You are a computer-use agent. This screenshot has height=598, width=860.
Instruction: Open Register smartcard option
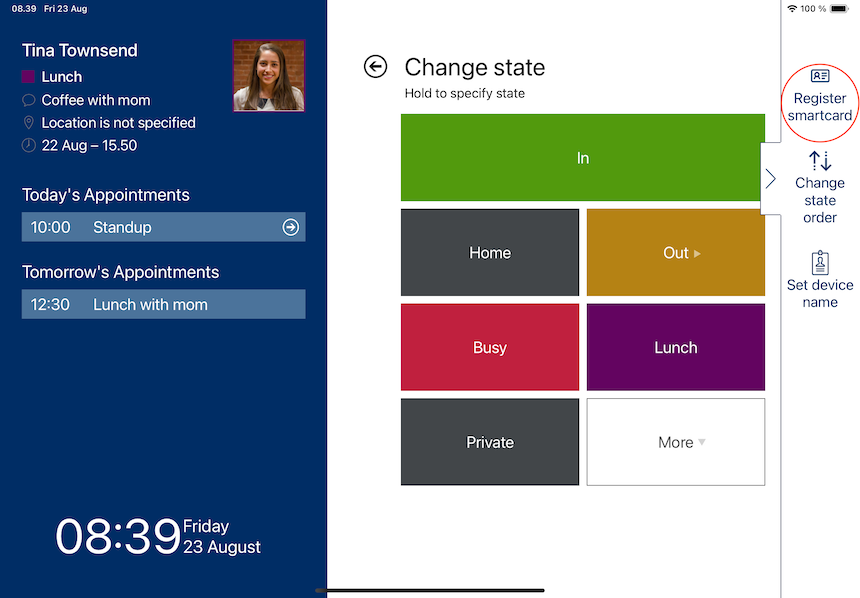(x=819, y=96)
